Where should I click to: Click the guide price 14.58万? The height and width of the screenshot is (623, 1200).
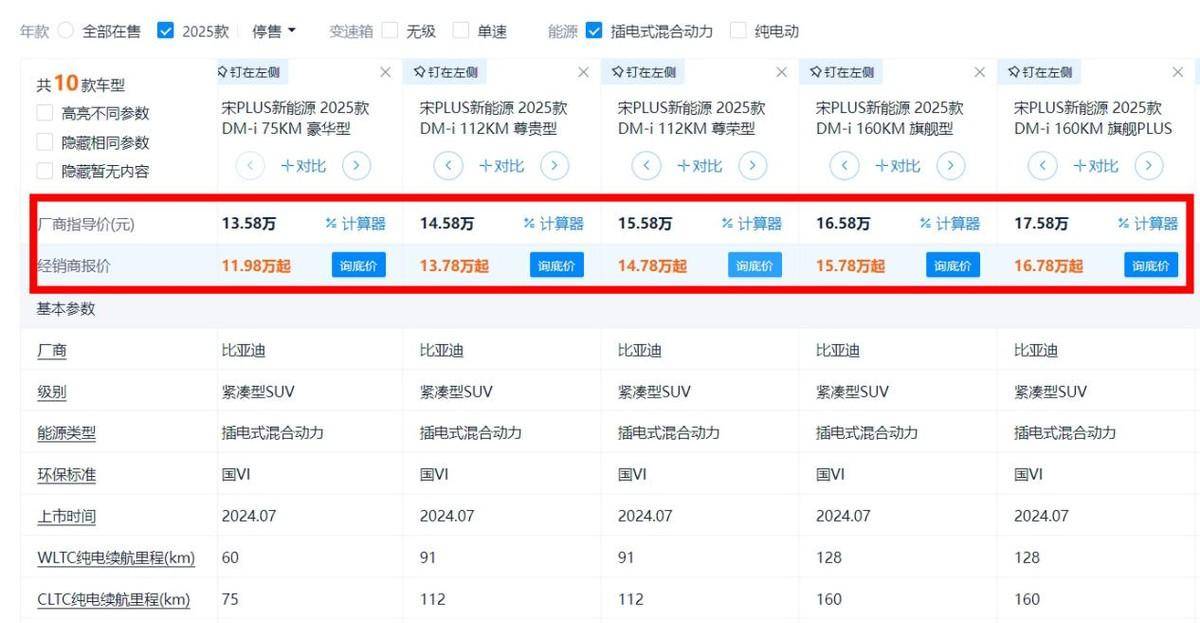pyautogui.click(x=446, y=224)
